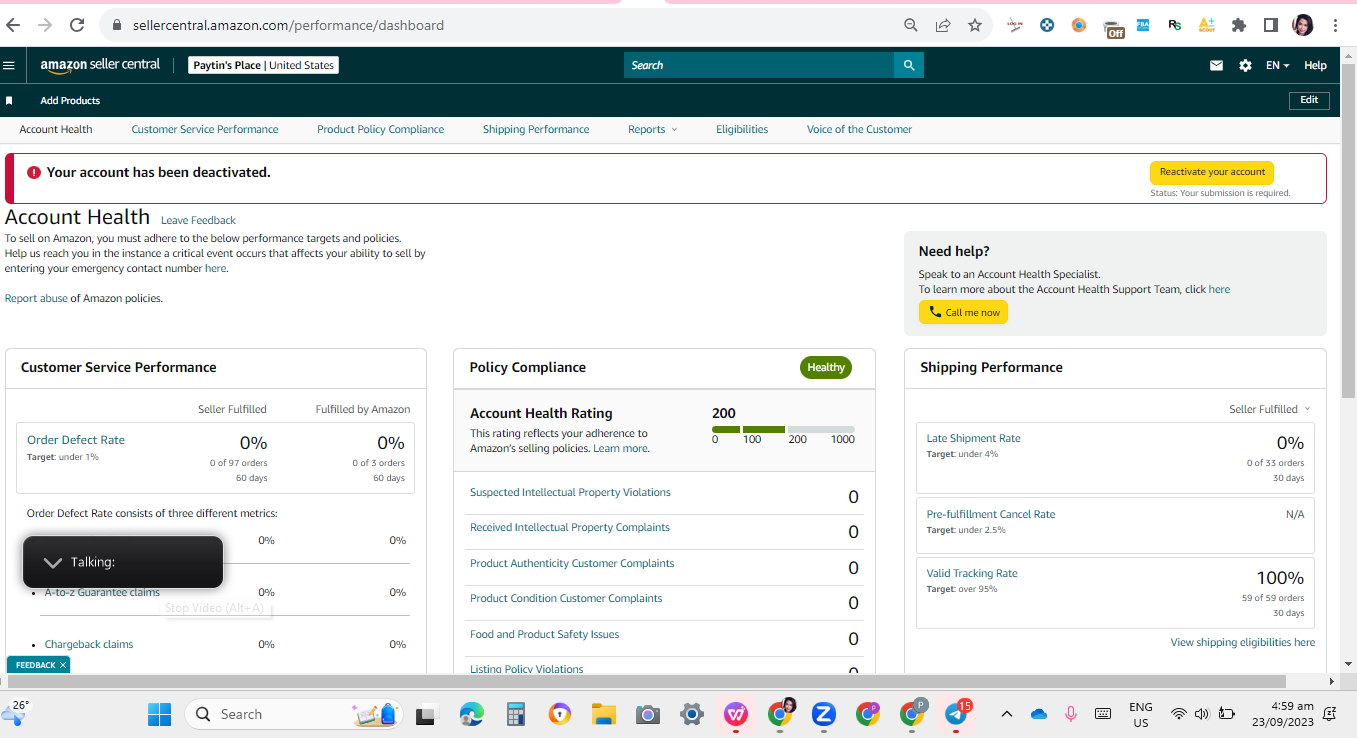This screenshot has height=738, width=1357.
Task: Open the Voice of the Customer tab
Action: click(860, 129)
